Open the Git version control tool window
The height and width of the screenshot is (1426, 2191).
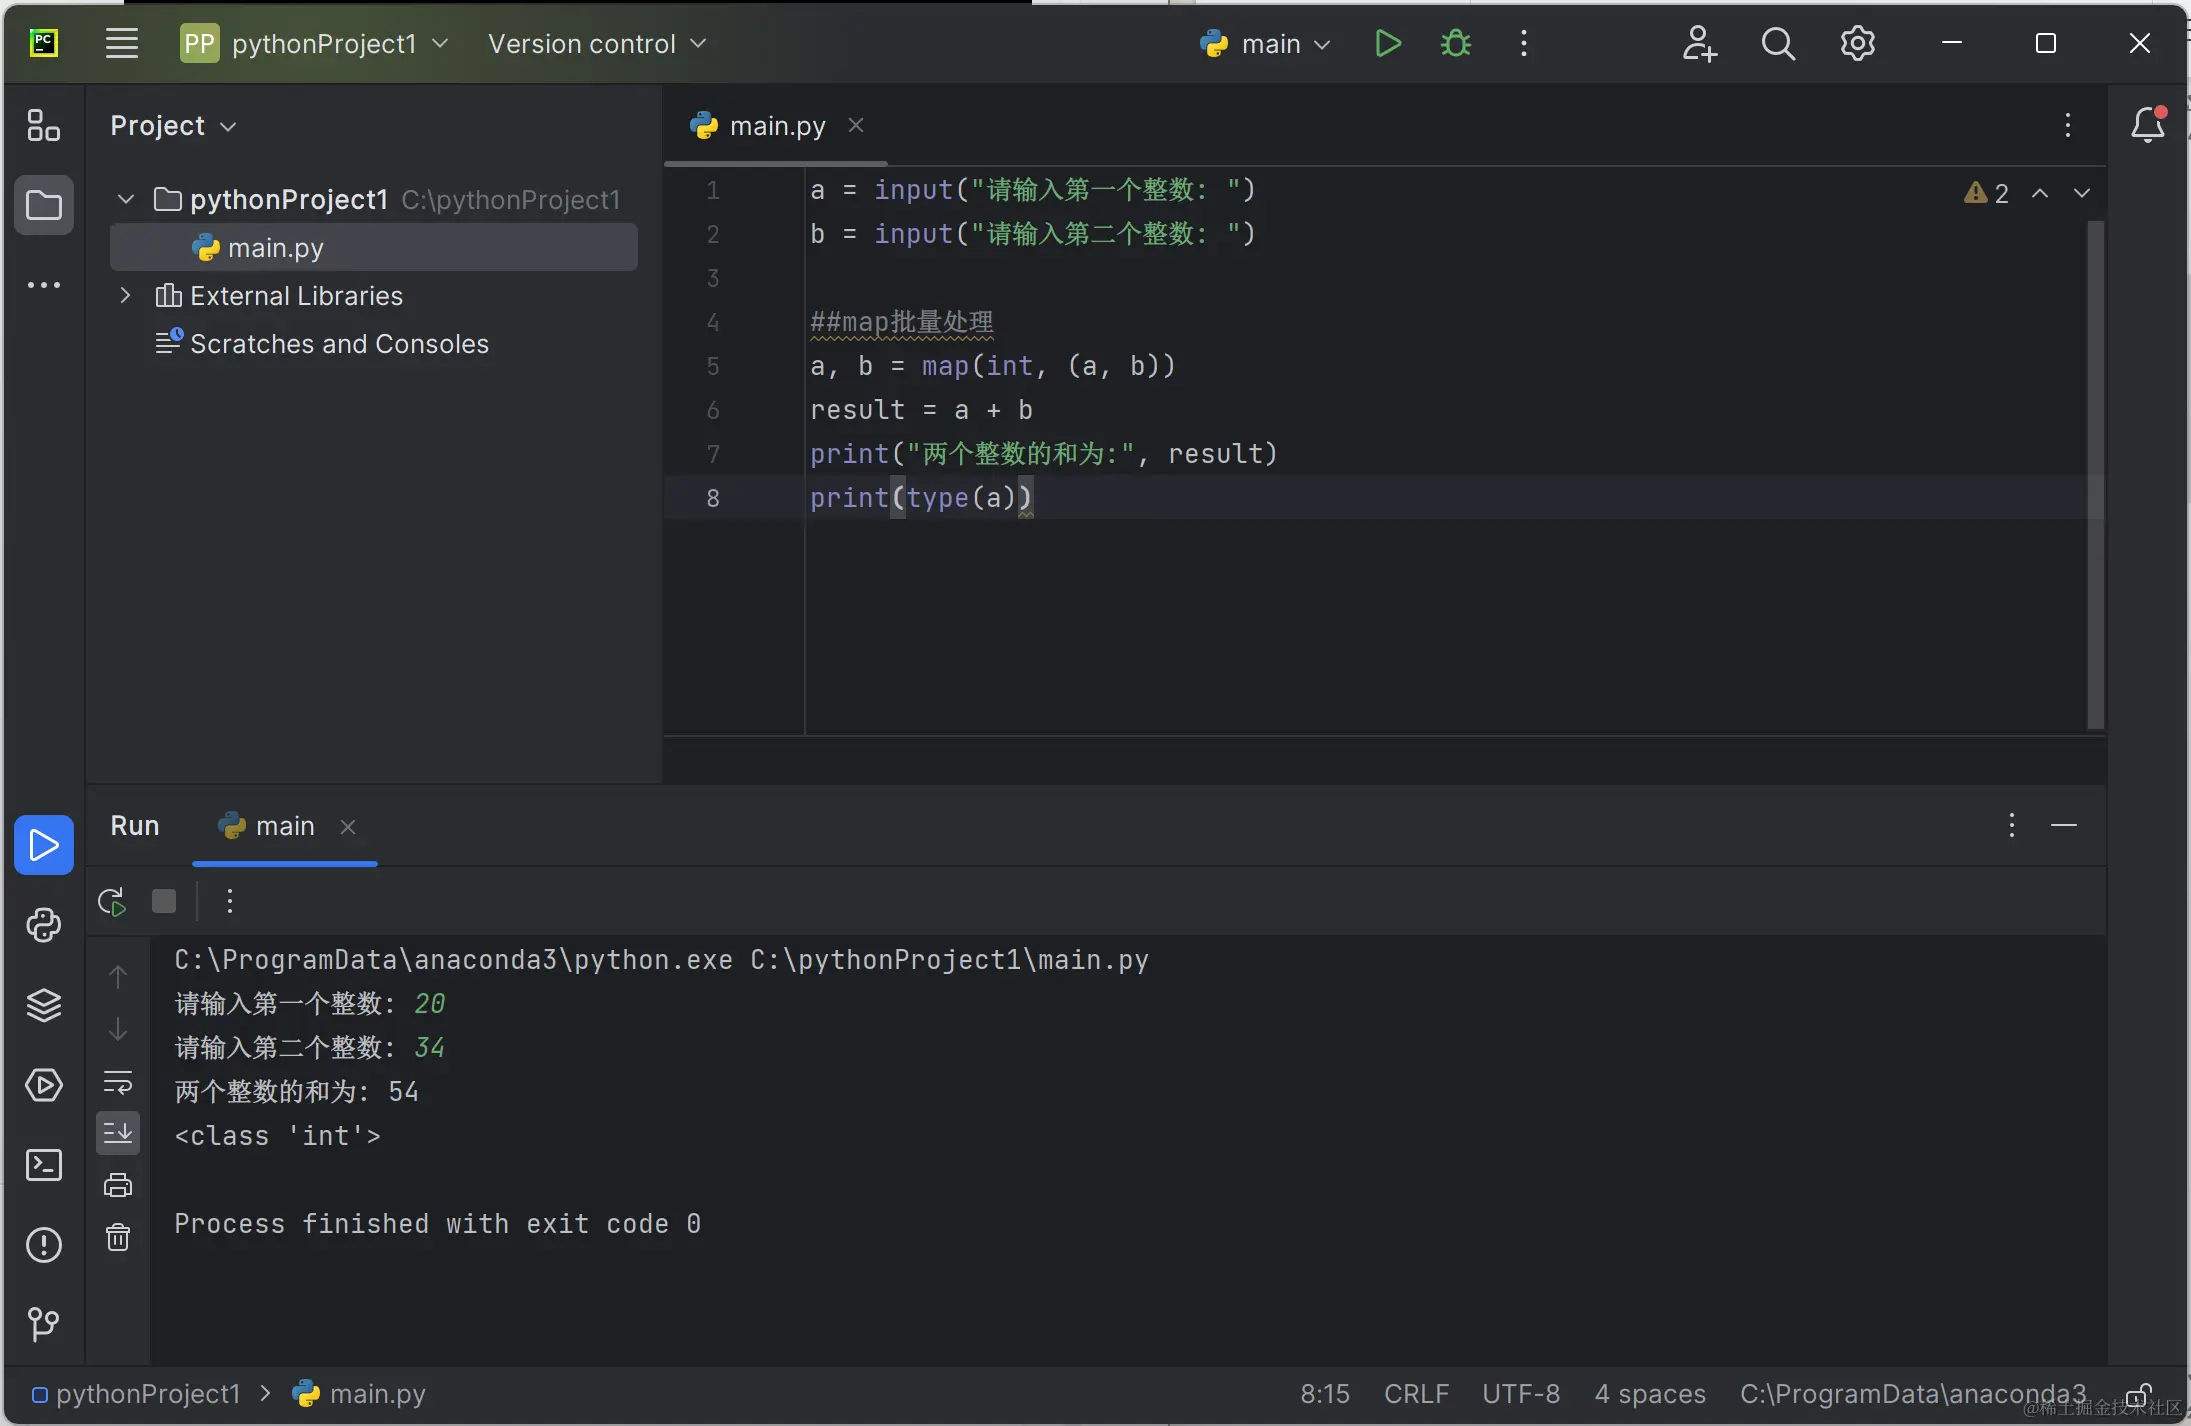click(44, 1325)
